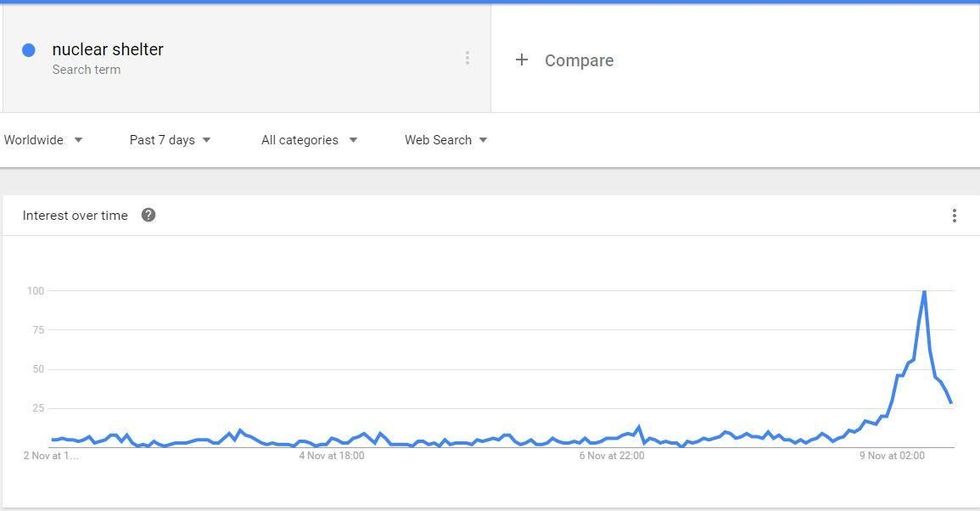Click the Search term label under nuclear shelter

(86, 70)
